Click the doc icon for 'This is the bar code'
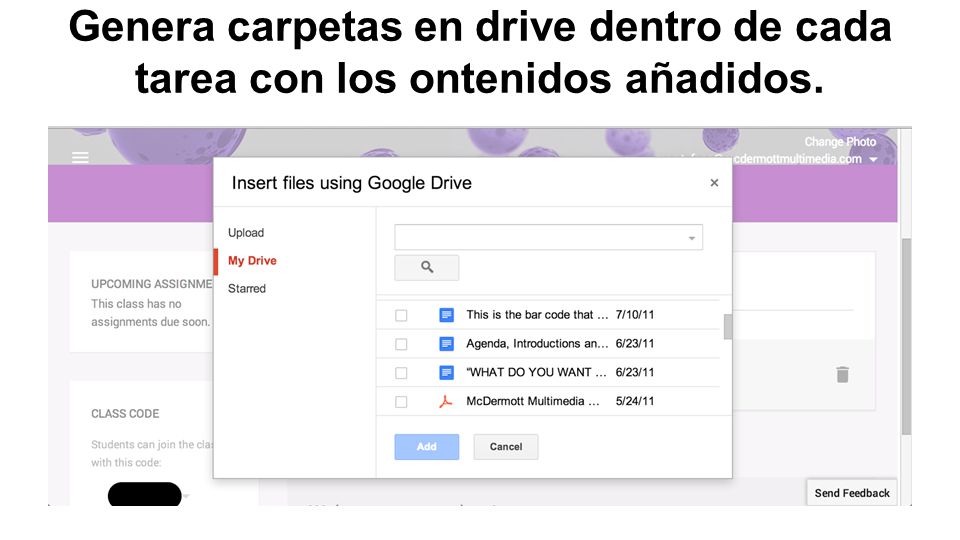 446,315
